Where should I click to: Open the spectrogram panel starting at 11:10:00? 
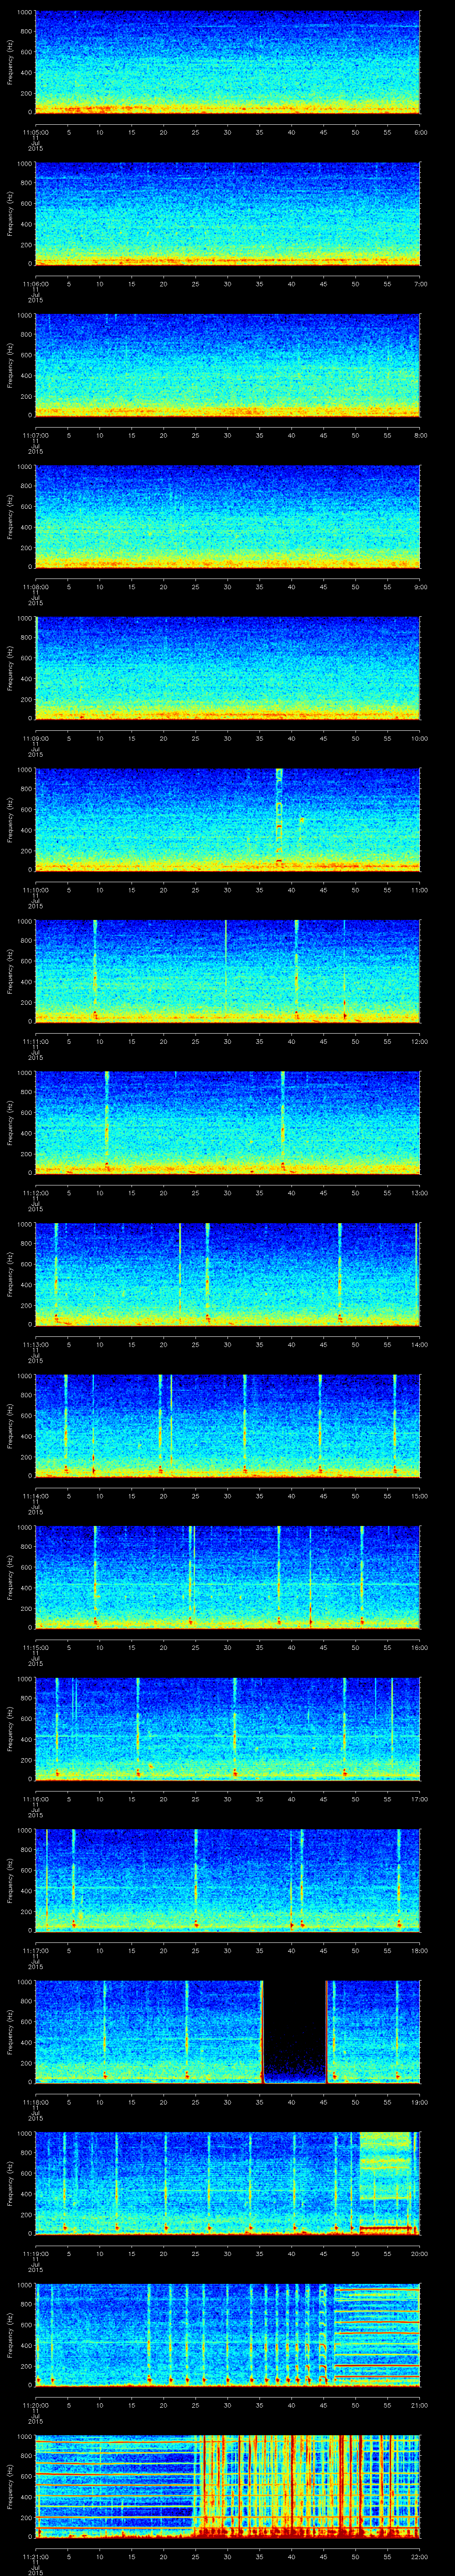pos(227,819)
